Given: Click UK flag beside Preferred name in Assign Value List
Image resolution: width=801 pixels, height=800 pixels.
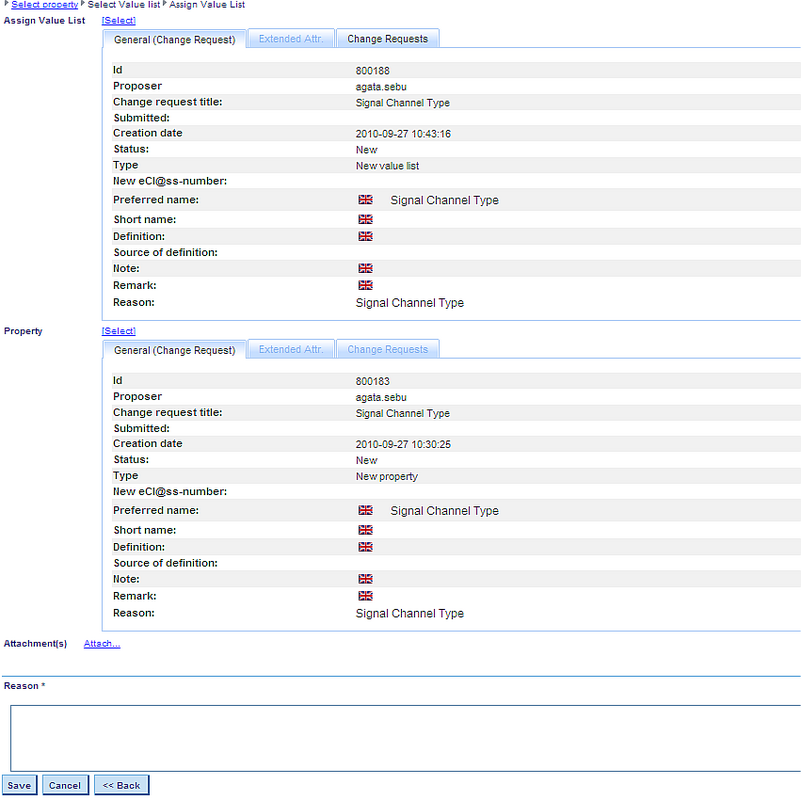Looking at the screenshot, I should click(x=365, y=200).
